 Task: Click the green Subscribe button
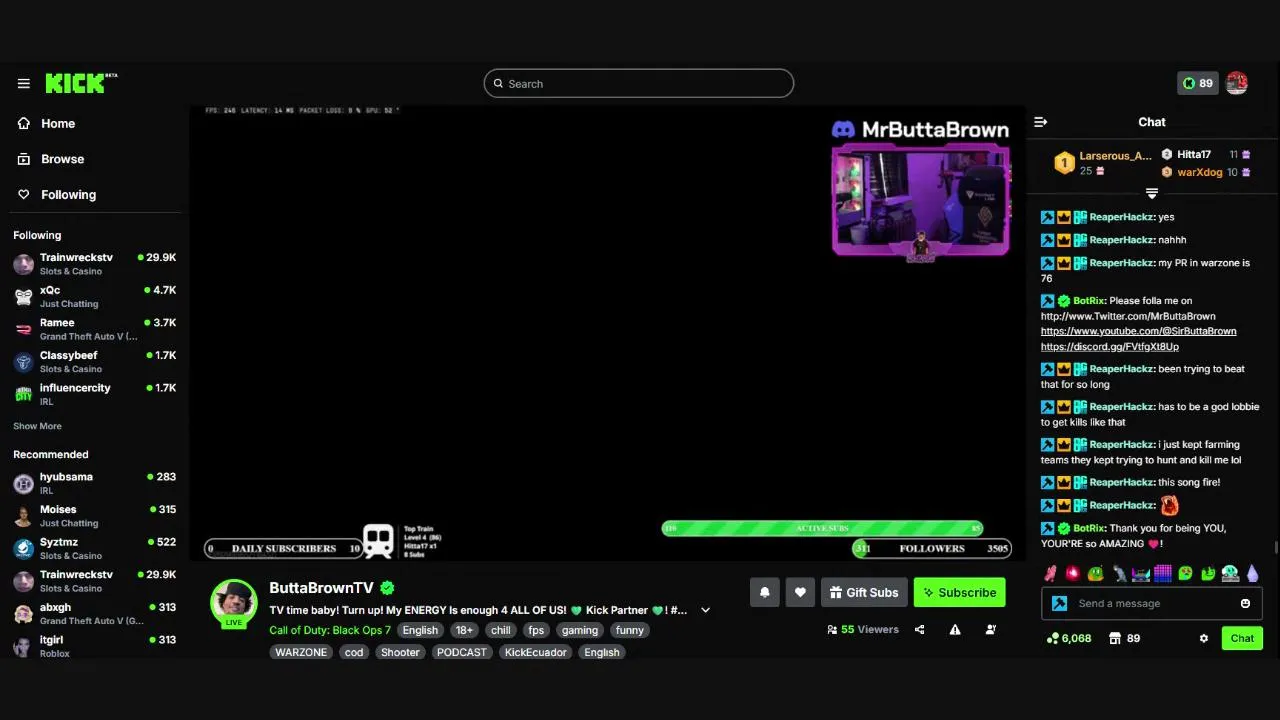959,592
